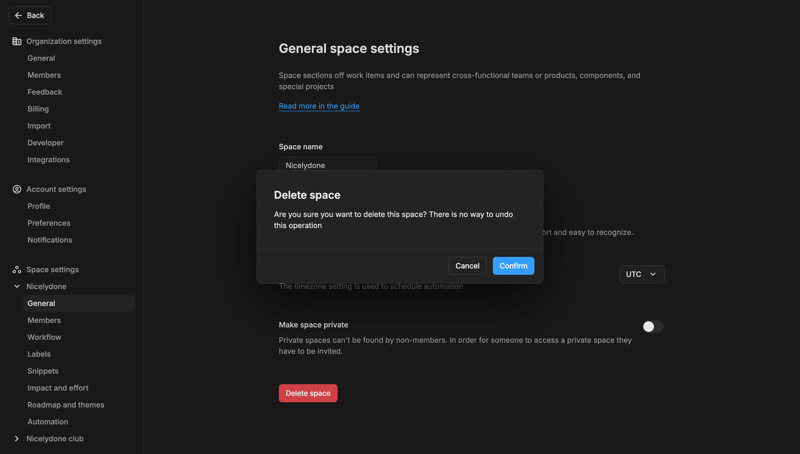Go to Roadmap and themes

click(x=66, y=405)
